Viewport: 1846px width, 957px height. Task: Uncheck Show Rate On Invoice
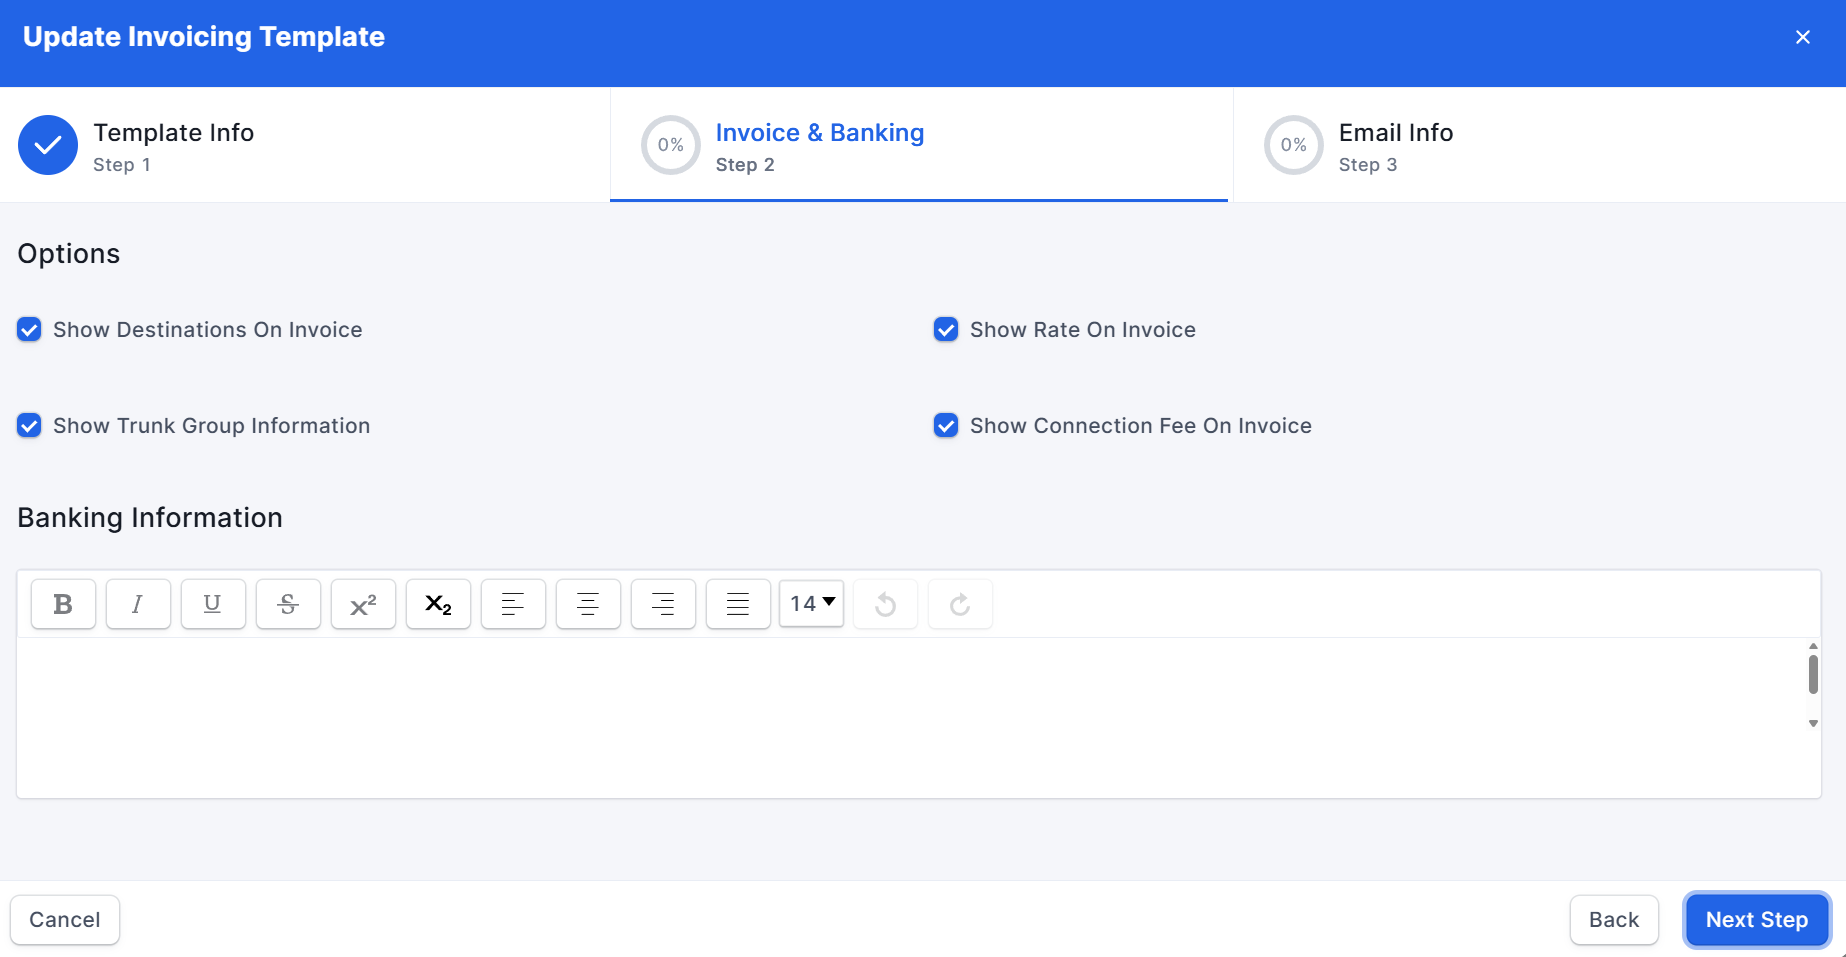pyautogui.click(x=946, y=330)
